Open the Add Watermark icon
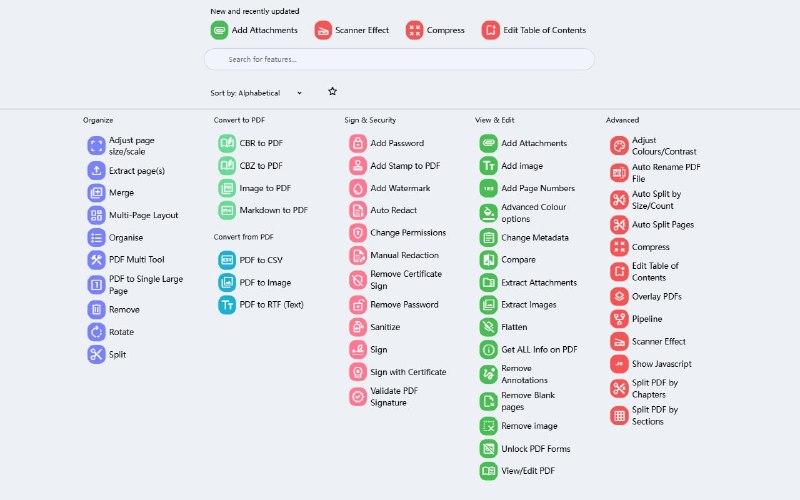This screenshot has width=800, height=500. [357, 188]
